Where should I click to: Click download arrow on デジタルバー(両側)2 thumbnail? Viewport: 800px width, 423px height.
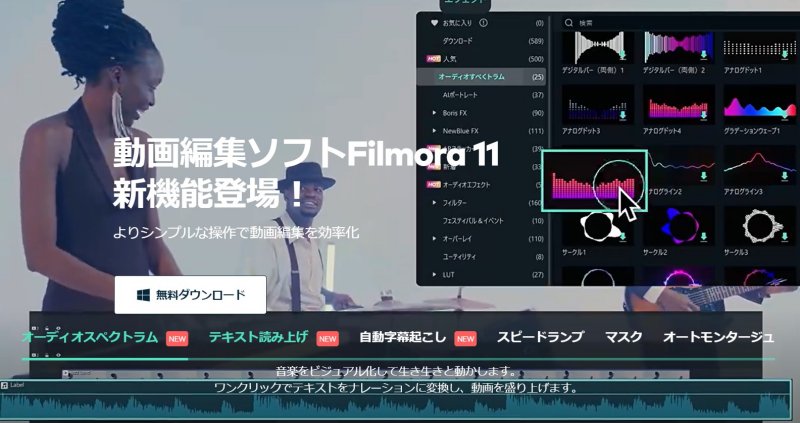(704, 54)
